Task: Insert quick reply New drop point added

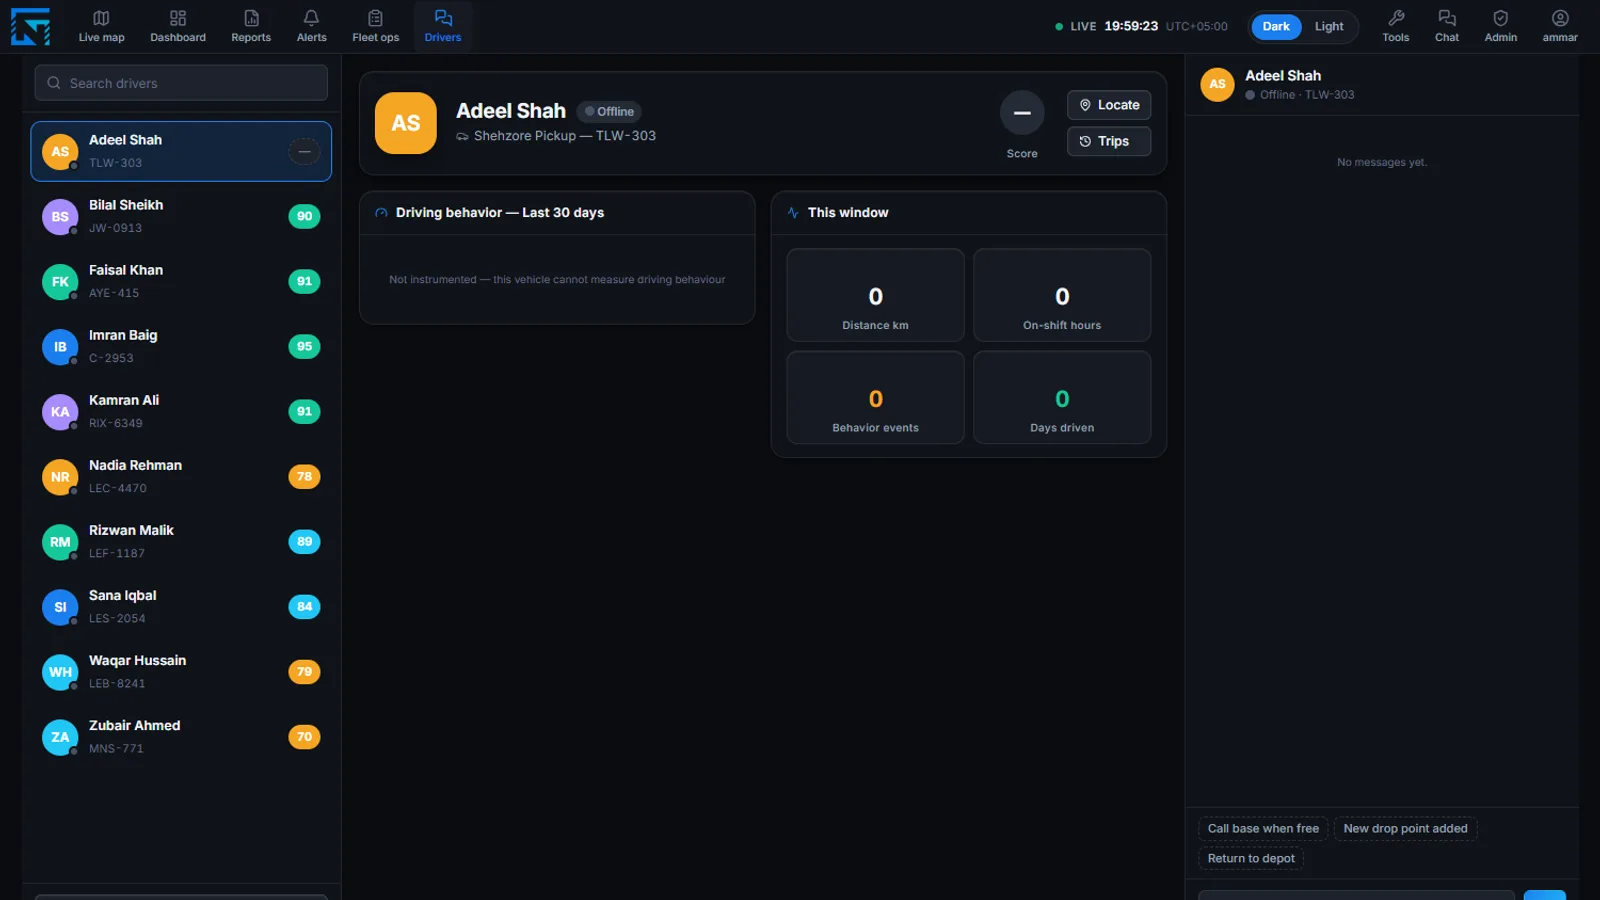Action: 1405,828
